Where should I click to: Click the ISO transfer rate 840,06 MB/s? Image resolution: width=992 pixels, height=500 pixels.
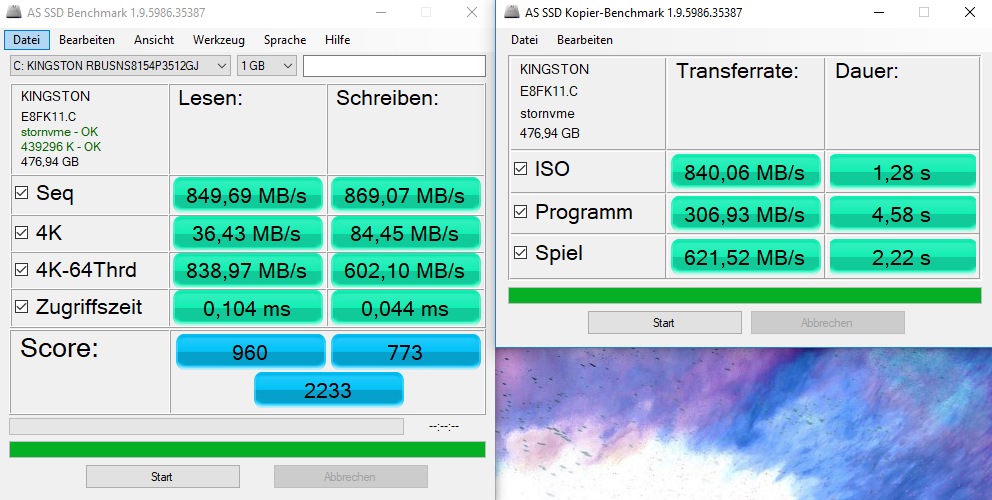click(x=745, y=172)
